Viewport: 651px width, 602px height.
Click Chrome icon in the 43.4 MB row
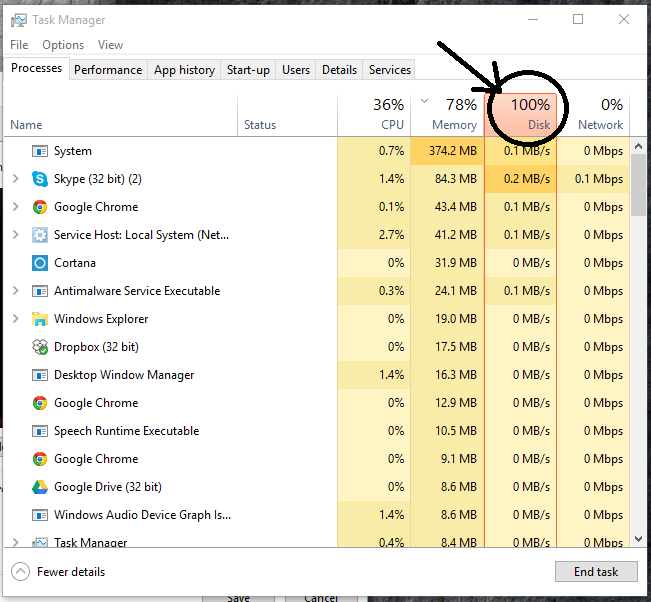(x=40, y=207)
